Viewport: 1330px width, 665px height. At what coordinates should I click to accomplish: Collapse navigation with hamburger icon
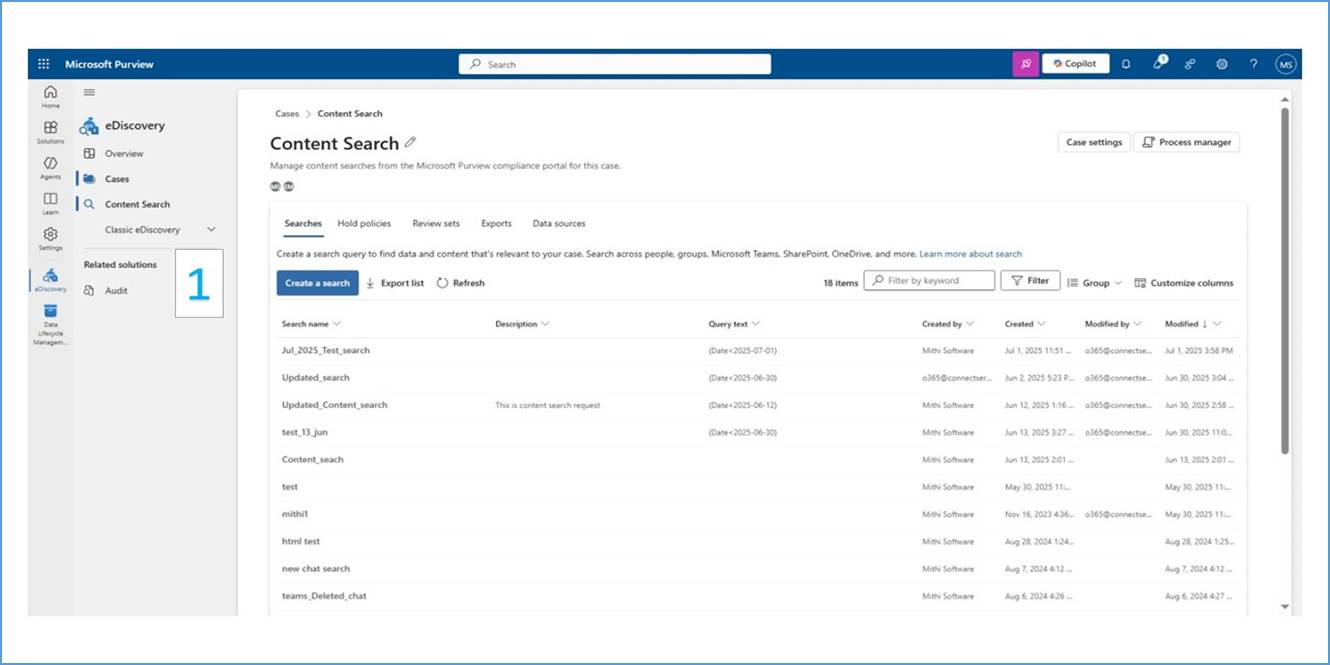pos(89,92)
